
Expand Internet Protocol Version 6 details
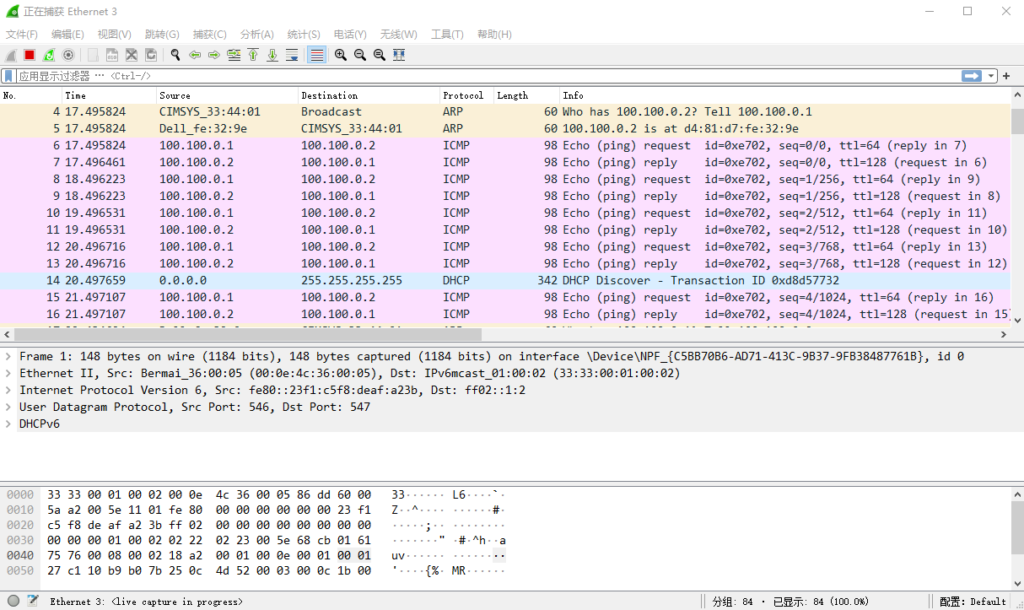(x=9, y=390)
